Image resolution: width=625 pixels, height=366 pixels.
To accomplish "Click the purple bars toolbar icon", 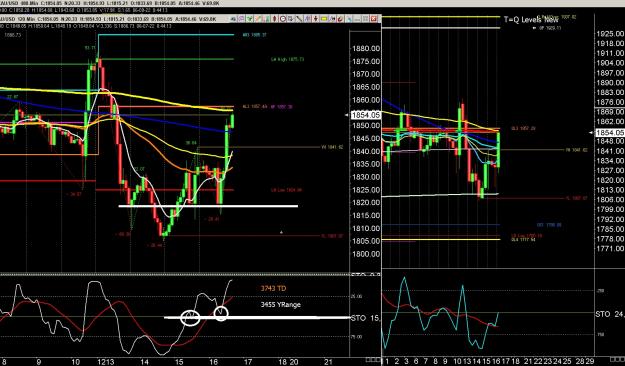I will pos(307,19).
